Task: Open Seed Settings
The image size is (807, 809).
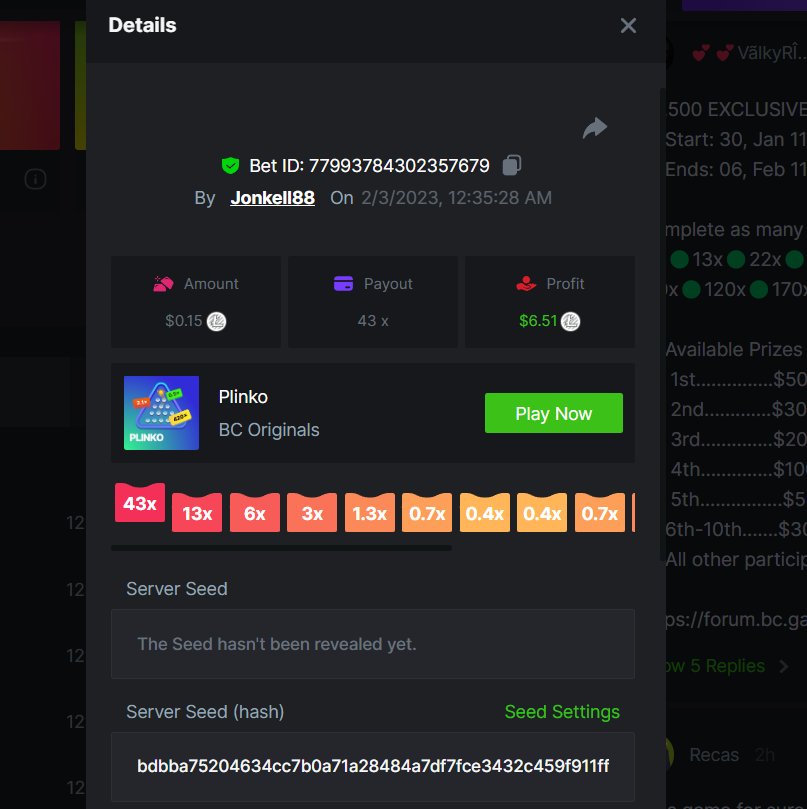Action: pos(562,712)
